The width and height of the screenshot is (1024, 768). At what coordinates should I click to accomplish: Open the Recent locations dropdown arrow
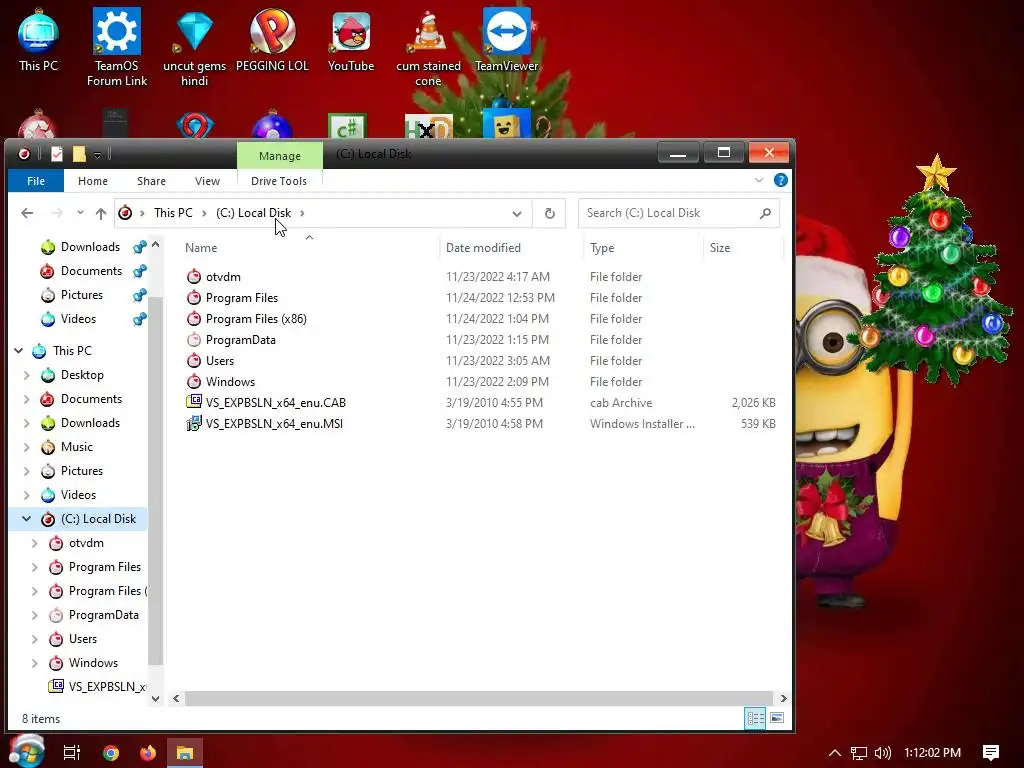click(80, 214)
